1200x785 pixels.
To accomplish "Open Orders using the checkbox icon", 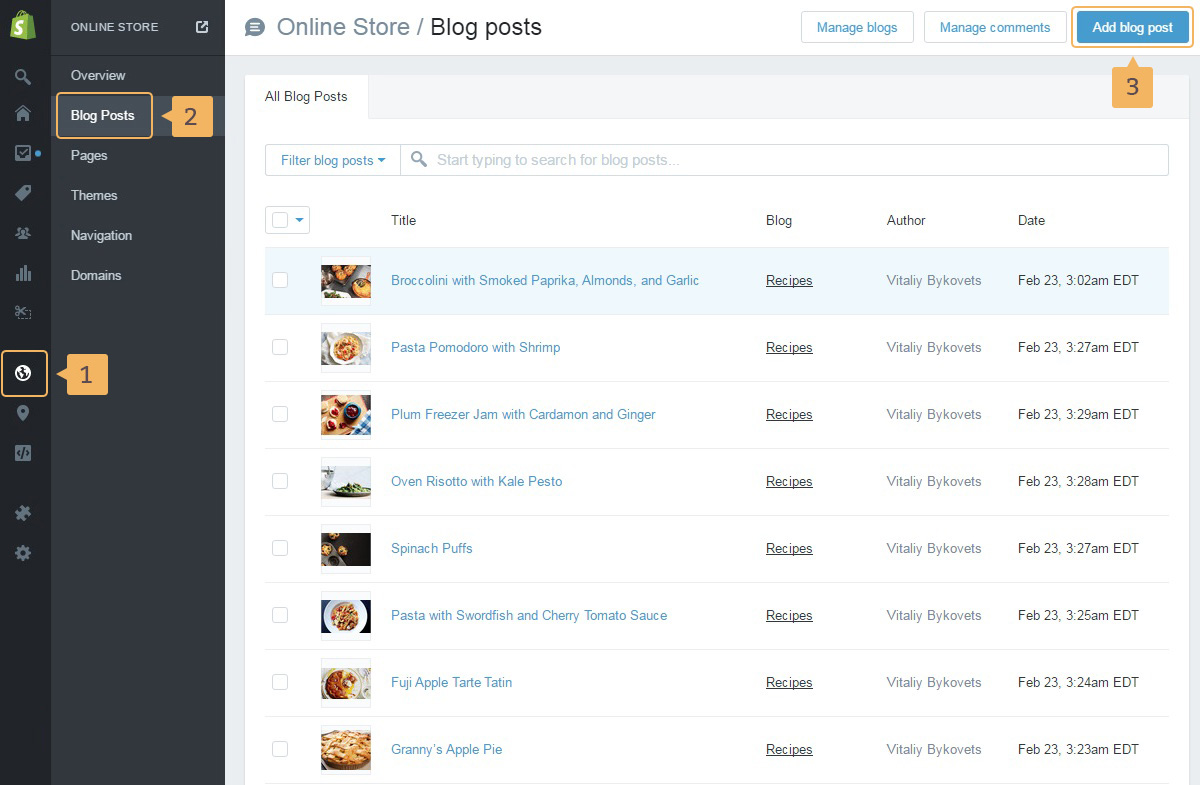I will coord(23,153).
